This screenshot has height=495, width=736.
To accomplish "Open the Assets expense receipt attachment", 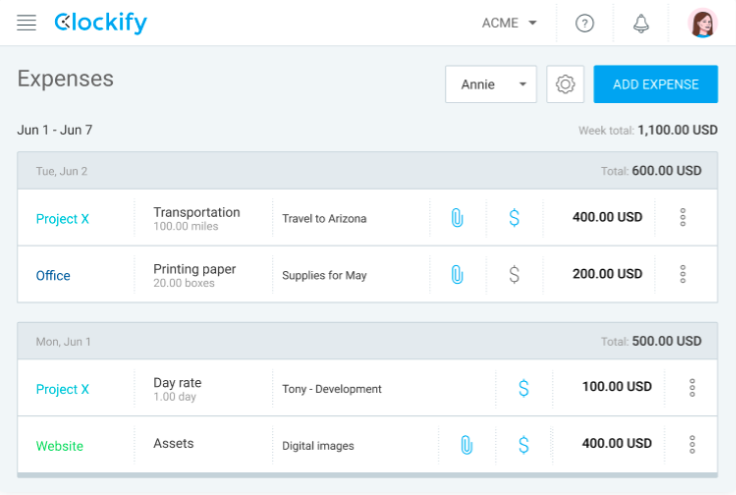I will [466, 445].
